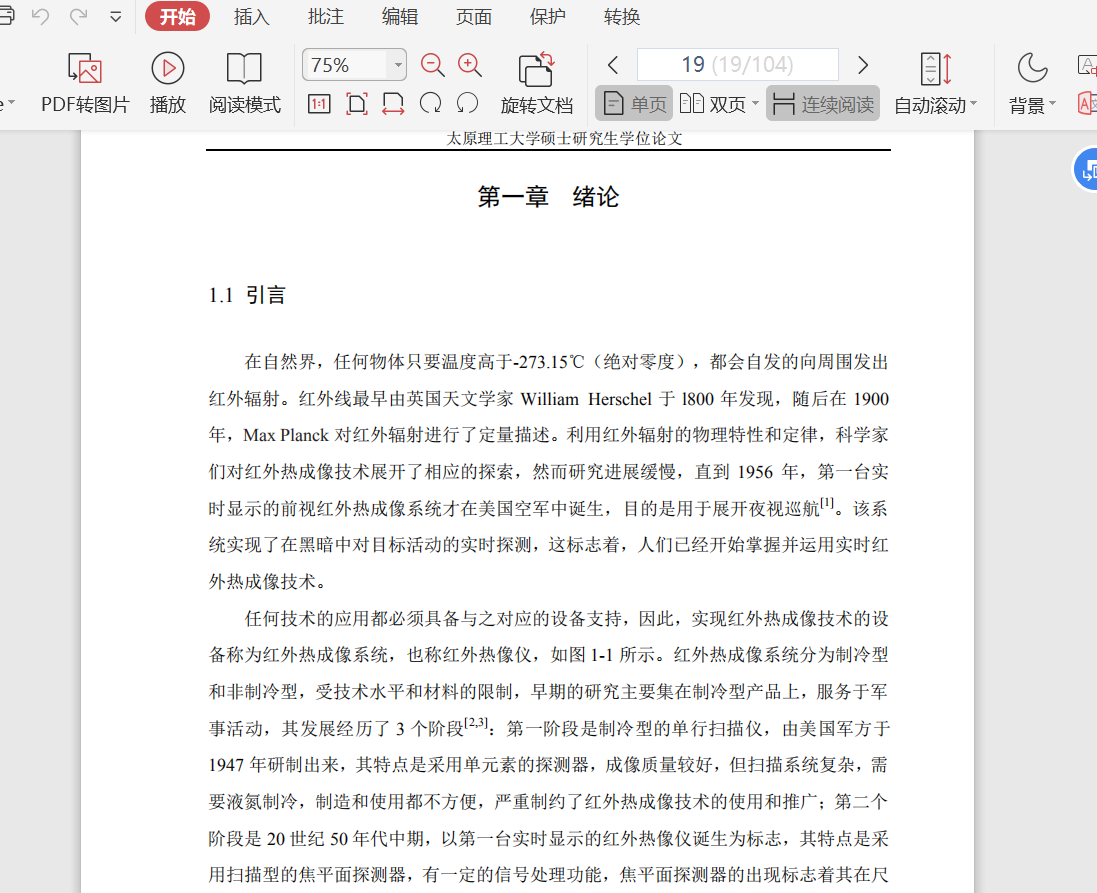Open the quick access toolbar customize arrow
The width and height of the screenshot is (1097, 893).
click(x=115, y=17)
